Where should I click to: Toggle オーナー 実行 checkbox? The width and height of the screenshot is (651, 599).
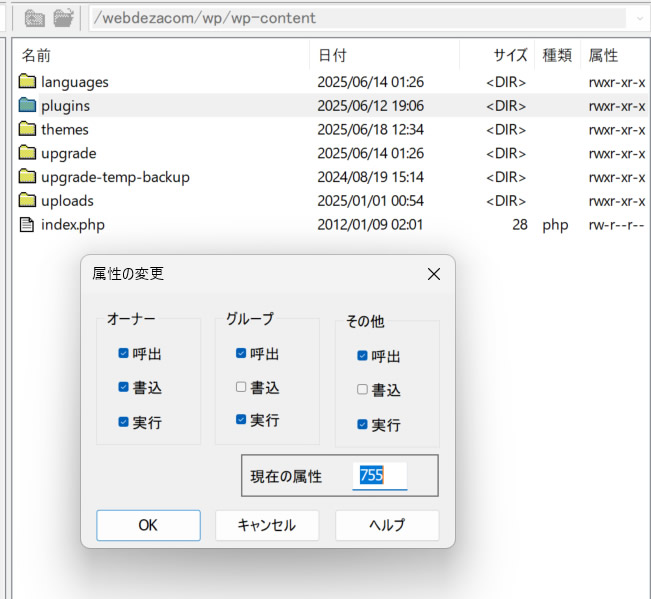123,422
